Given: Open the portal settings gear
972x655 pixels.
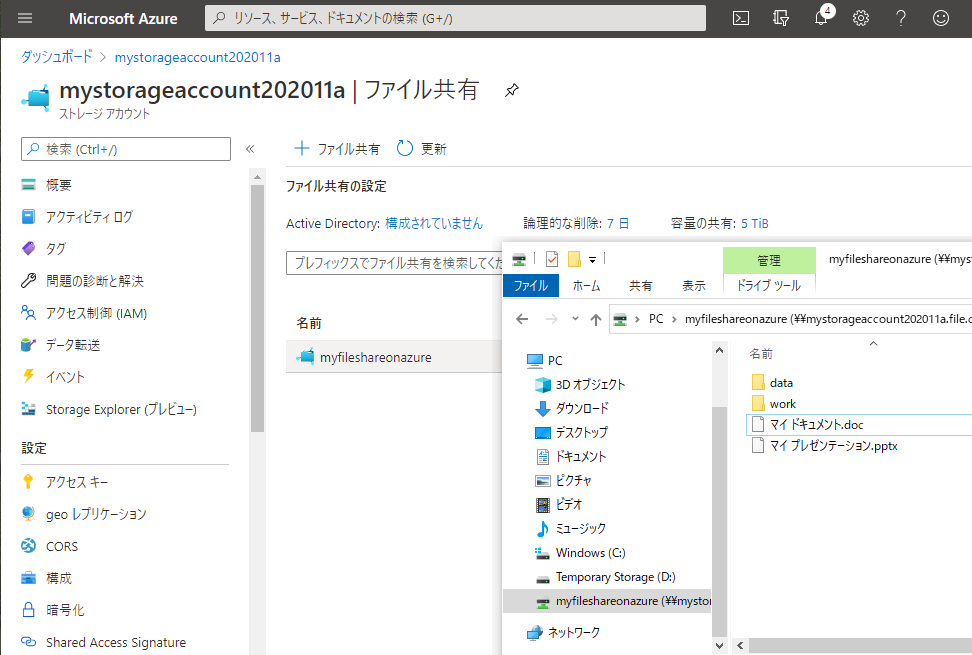Looking at the screenshot, I should click(x=860, y=17).
